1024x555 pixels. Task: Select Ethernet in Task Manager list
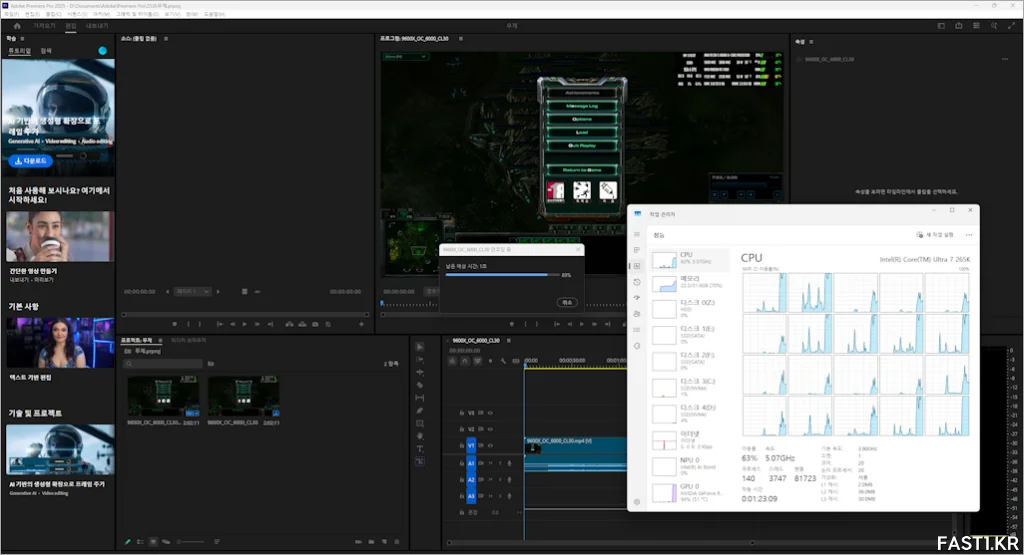[690, 439]
